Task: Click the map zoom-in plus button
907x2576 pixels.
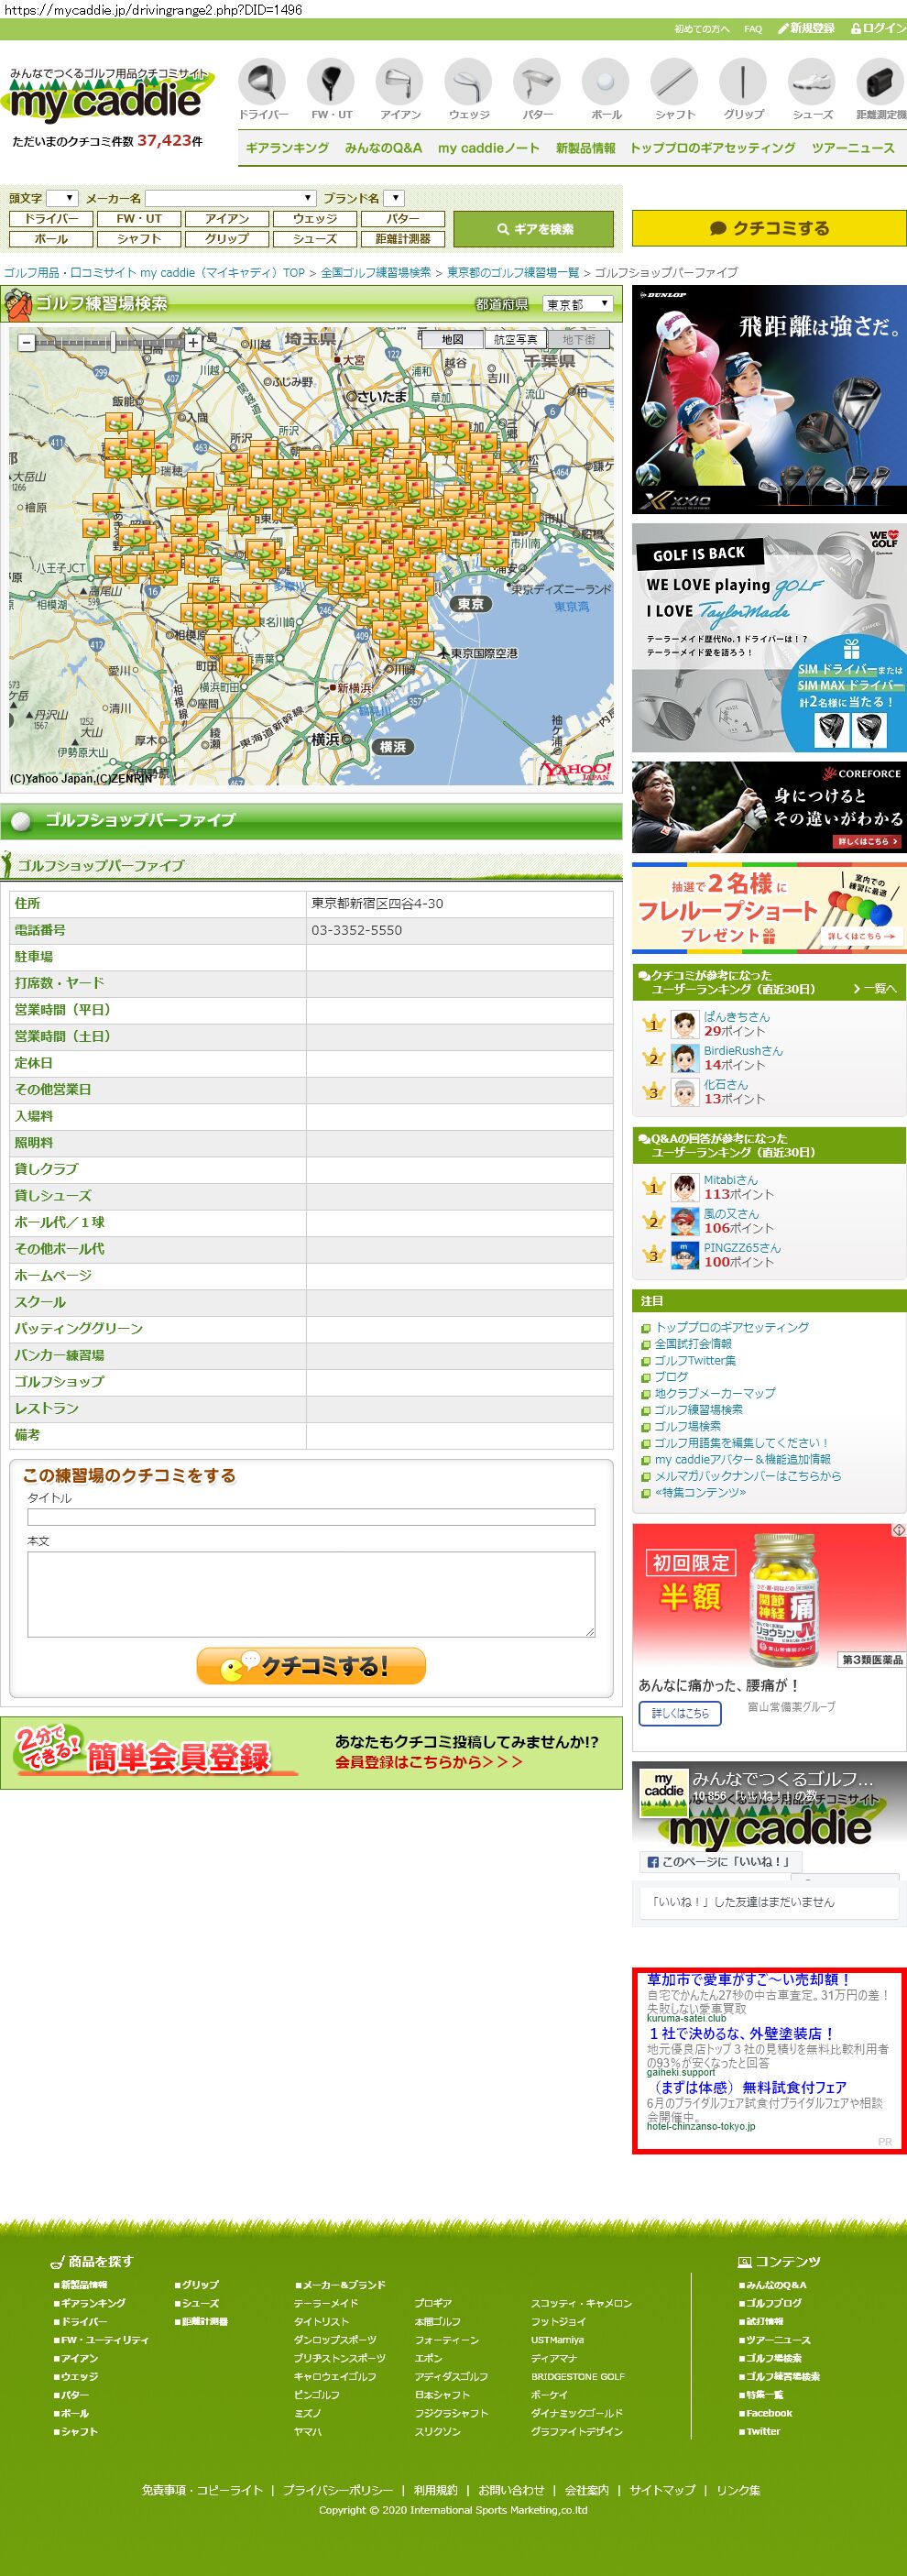Action: tap(194, 342)
